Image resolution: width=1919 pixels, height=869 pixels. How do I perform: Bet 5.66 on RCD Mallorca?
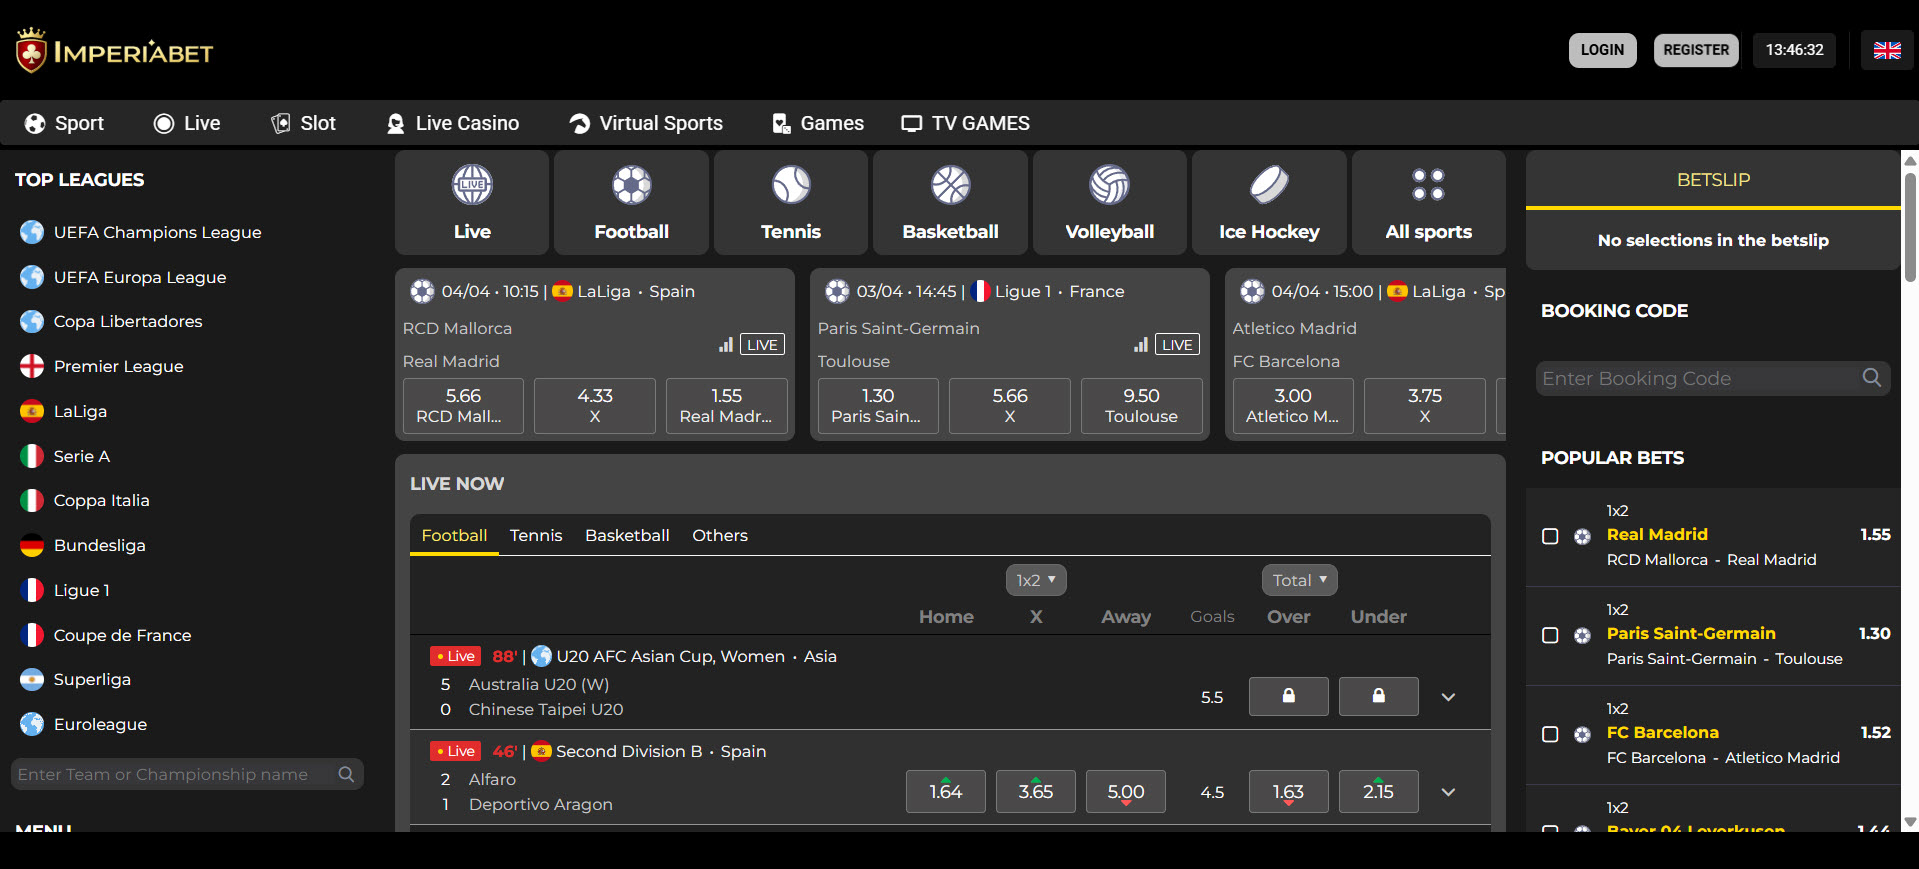(463, 406)
